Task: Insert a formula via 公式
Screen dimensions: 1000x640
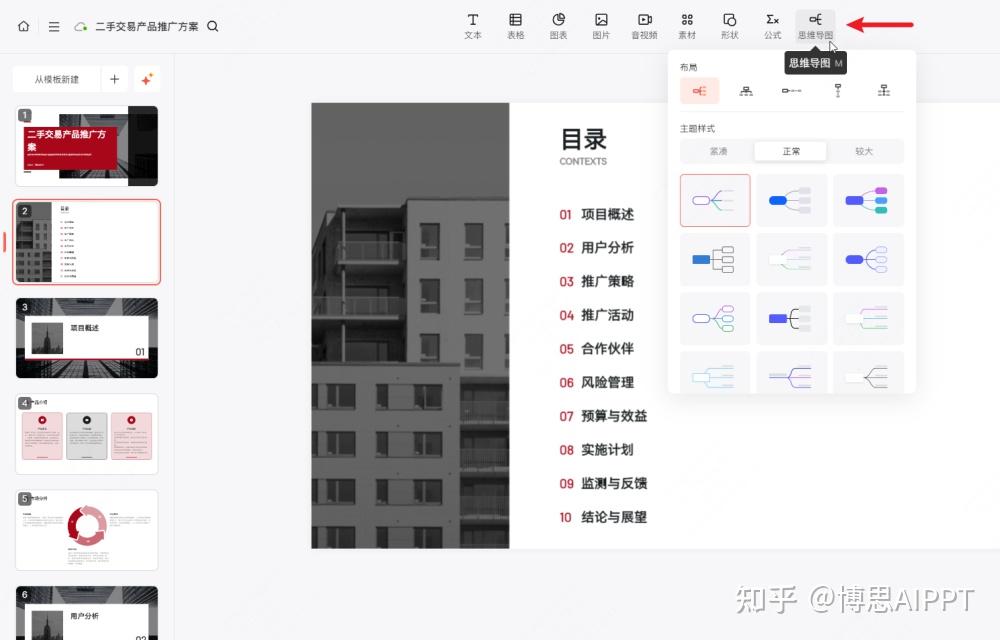Action: 772,26
